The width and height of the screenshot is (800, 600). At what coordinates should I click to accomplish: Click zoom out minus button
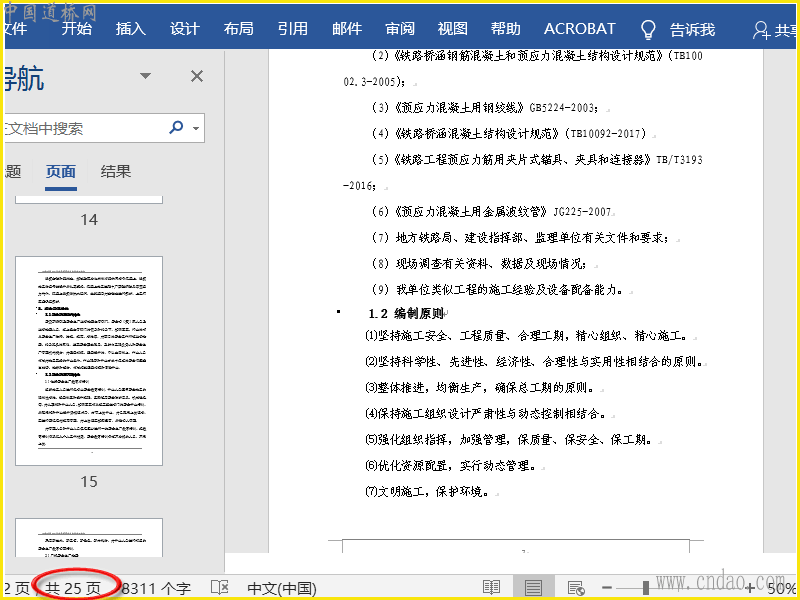tap(607, 588)
